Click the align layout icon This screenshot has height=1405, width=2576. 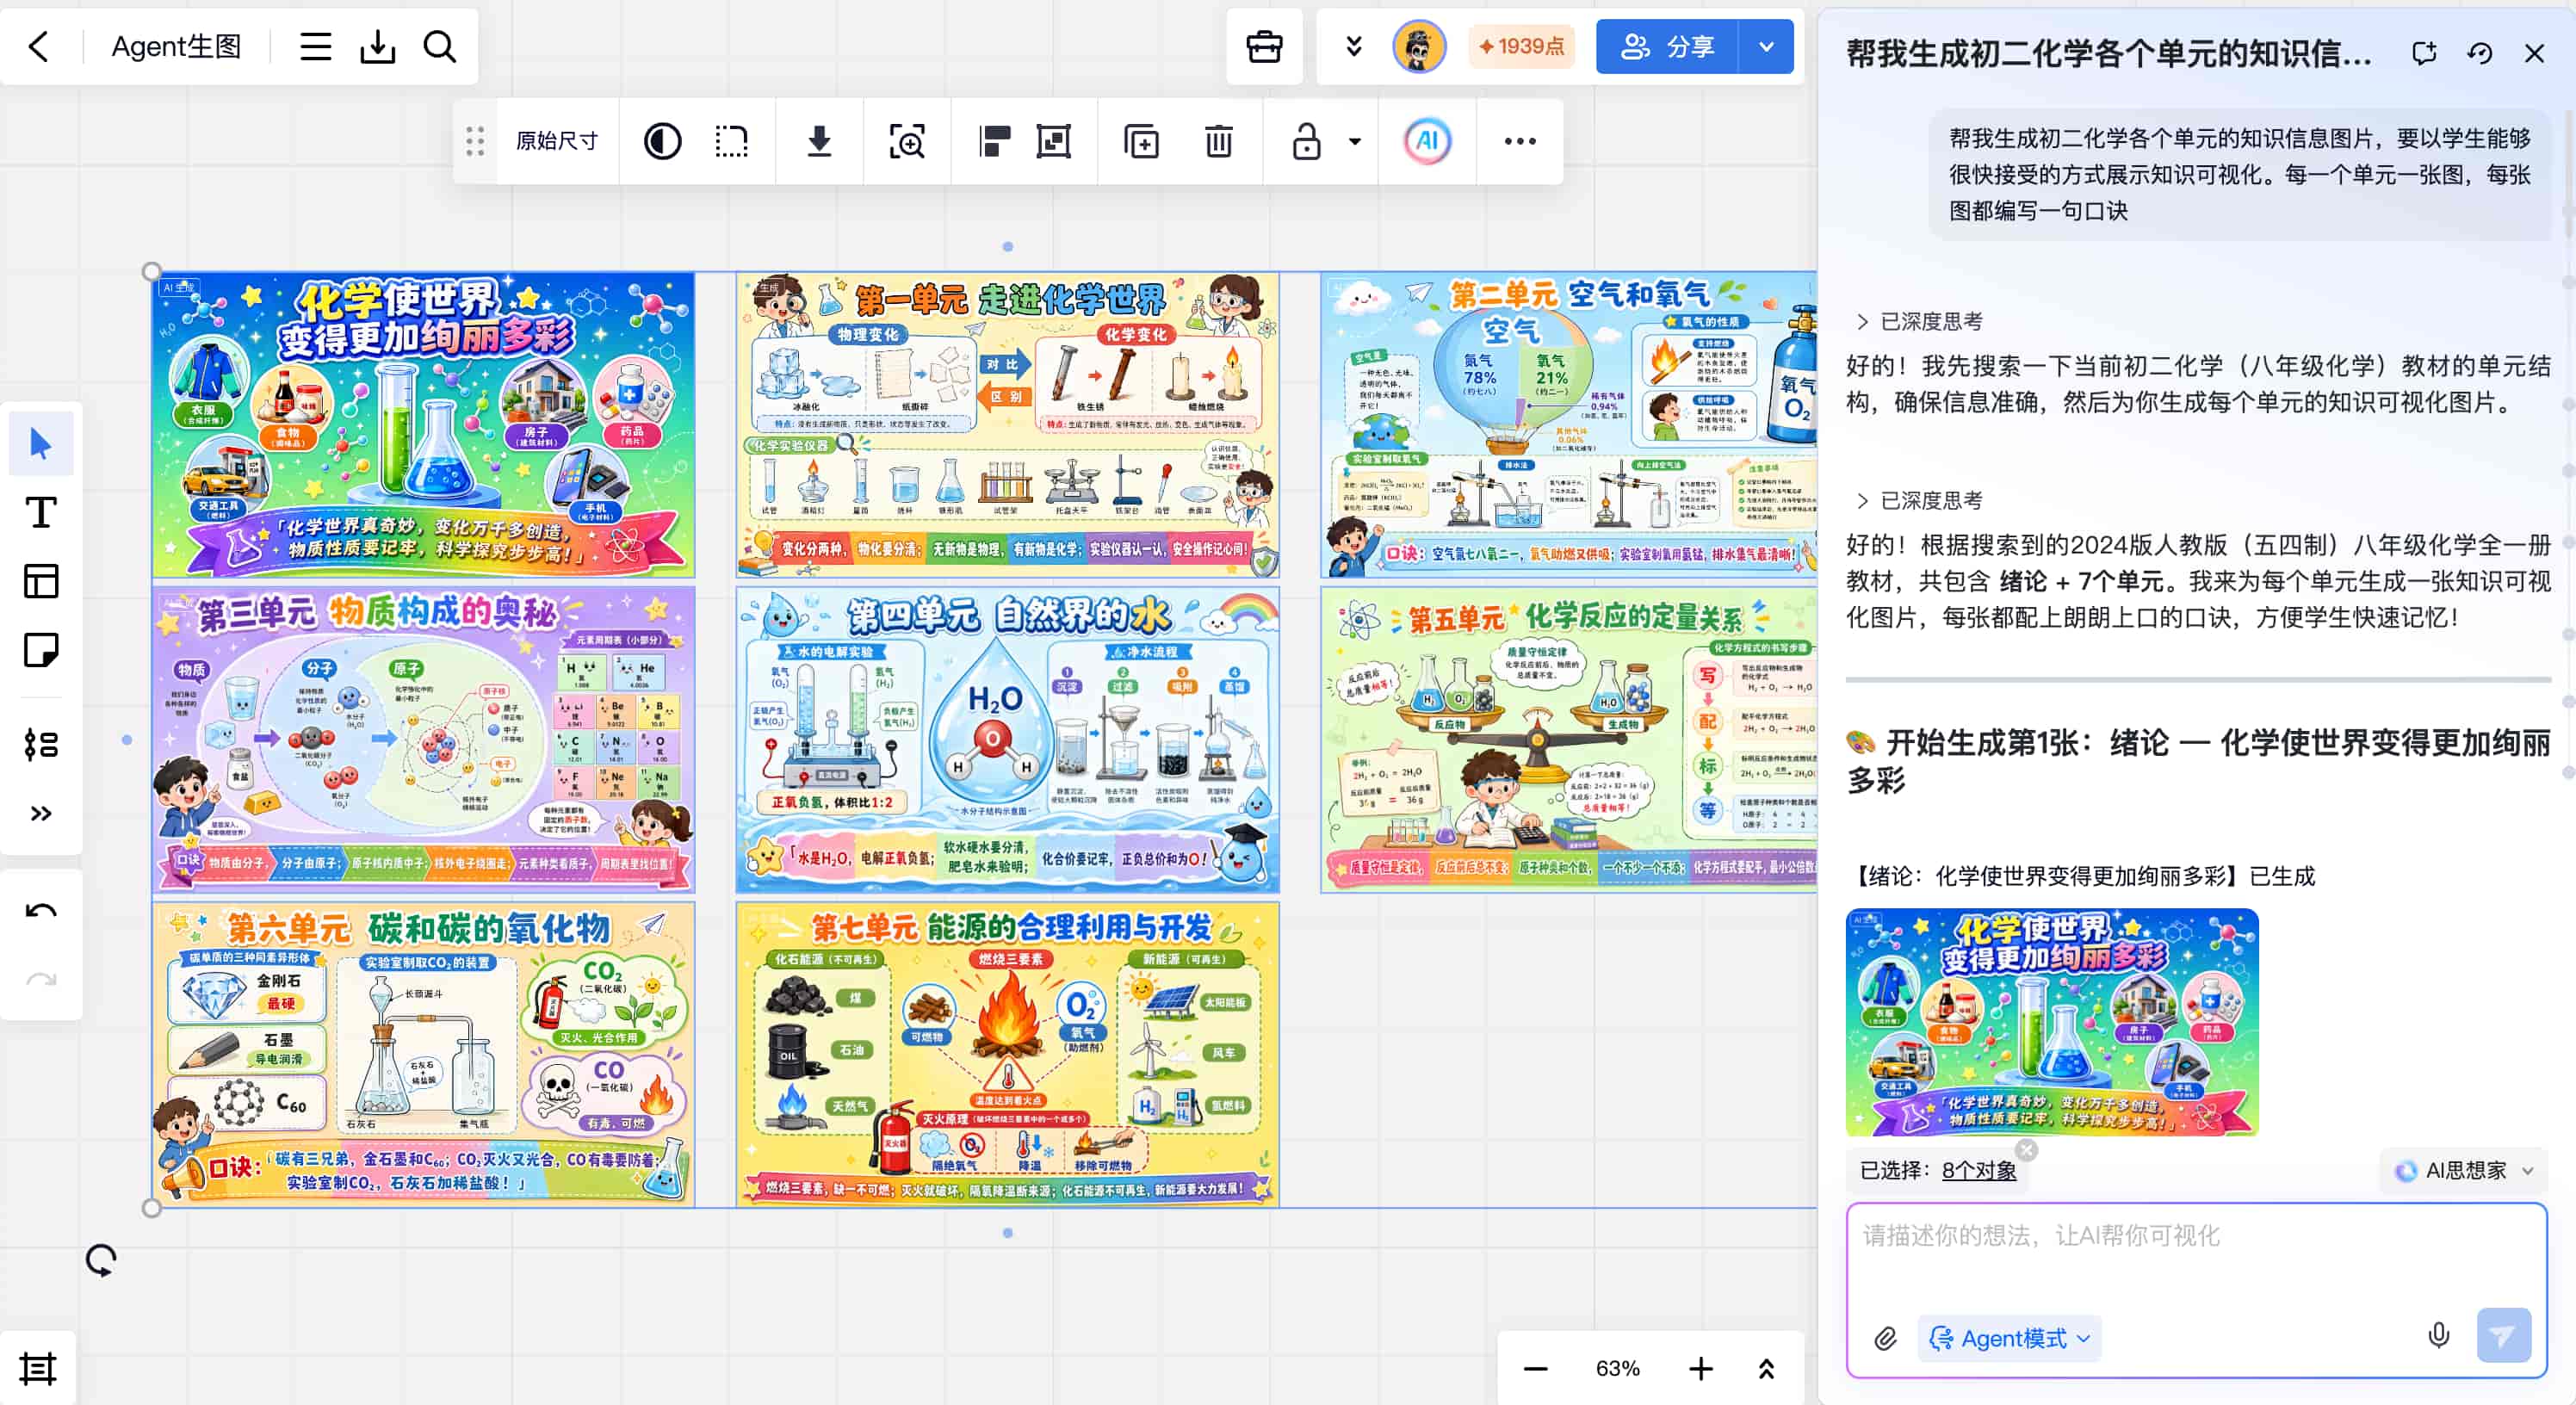993,141
